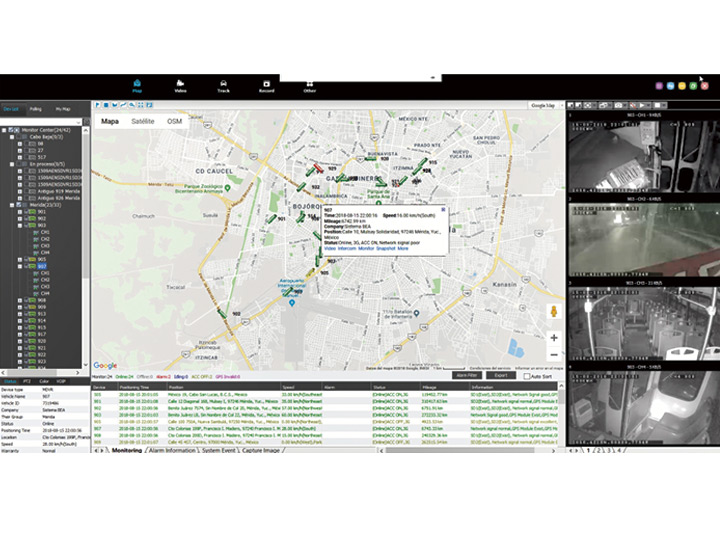Click the map toolbar fullscreen icon
Image resolution: width=720 pixels, height=550 pixels.
coord(141,105)
